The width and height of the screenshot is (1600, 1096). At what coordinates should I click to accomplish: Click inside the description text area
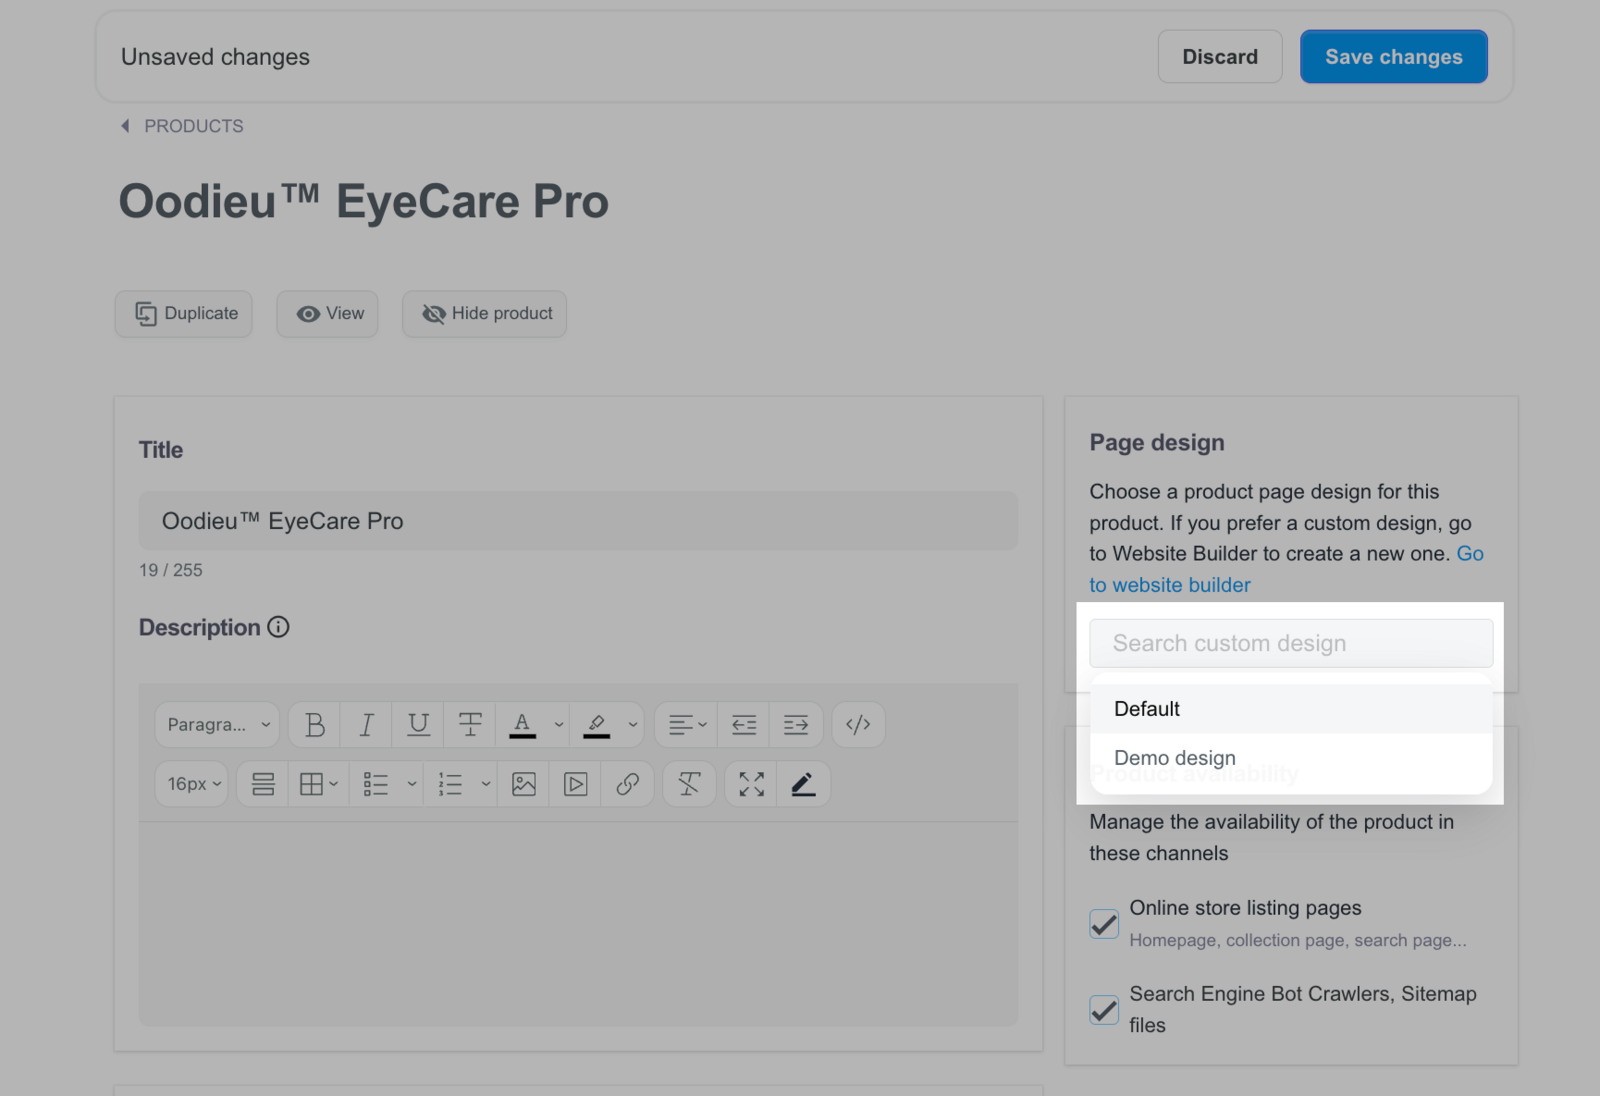(578, 924)
